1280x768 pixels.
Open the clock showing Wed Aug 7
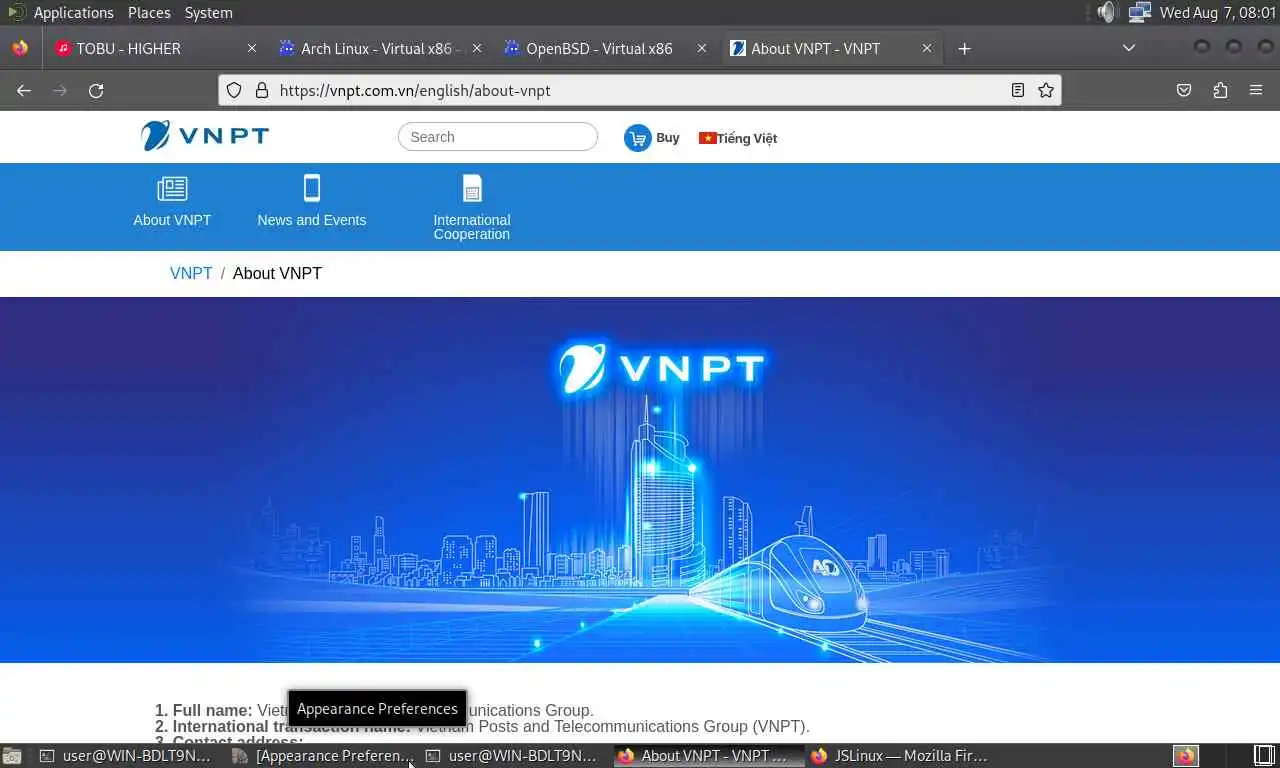1218,13
